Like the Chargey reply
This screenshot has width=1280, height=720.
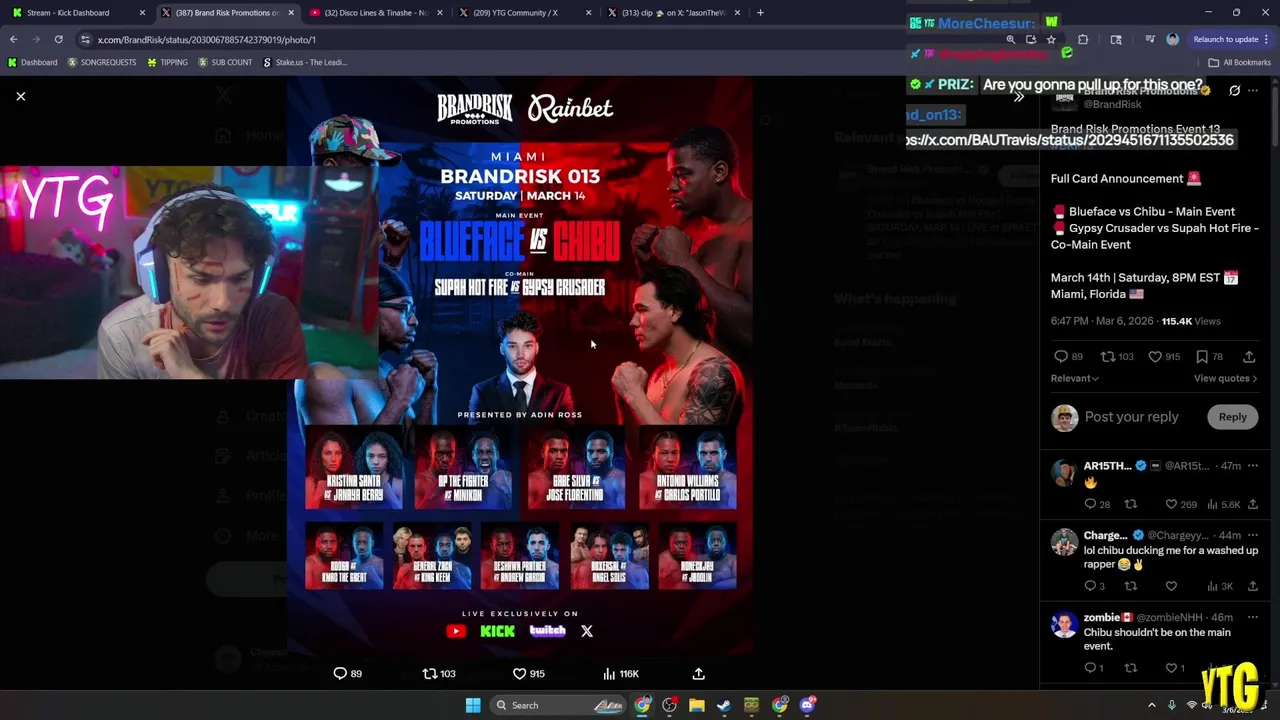(1171, 586)
